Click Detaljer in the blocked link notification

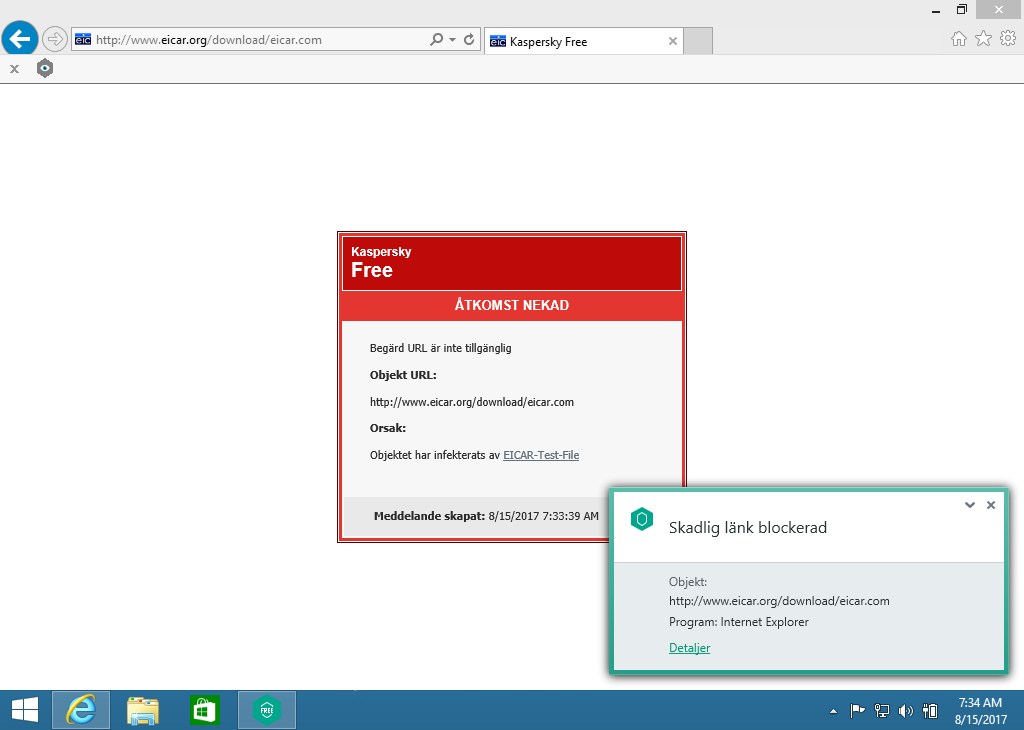pyautogui.click(x=689, y=648)
